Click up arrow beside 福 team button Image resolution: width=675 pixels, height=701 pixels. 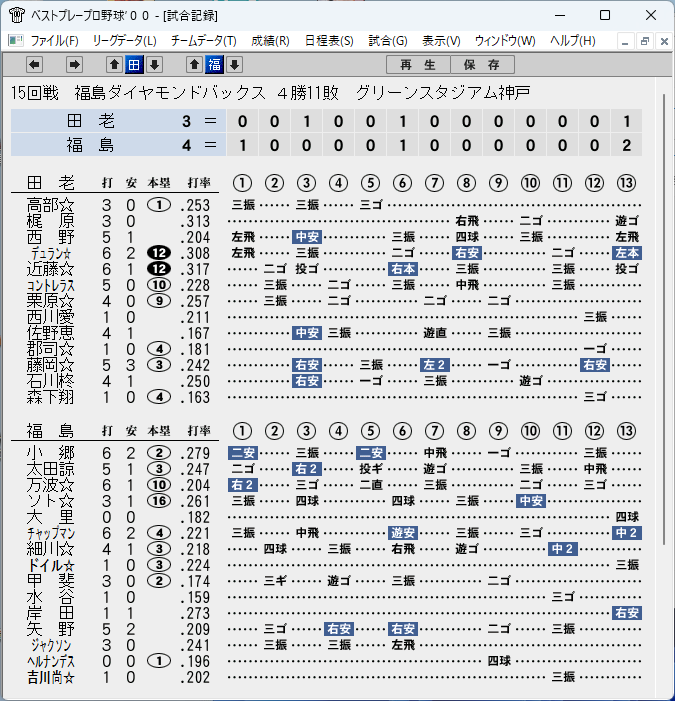[x=194, y=65]
